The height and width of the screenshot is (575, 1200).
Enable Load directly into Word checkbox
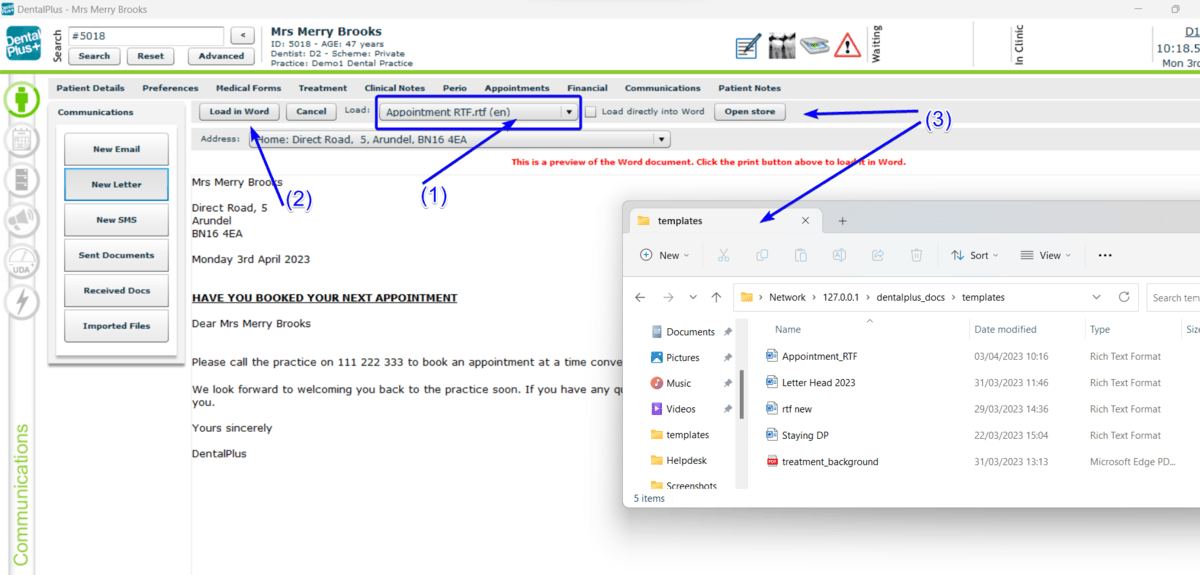(591, 112)
